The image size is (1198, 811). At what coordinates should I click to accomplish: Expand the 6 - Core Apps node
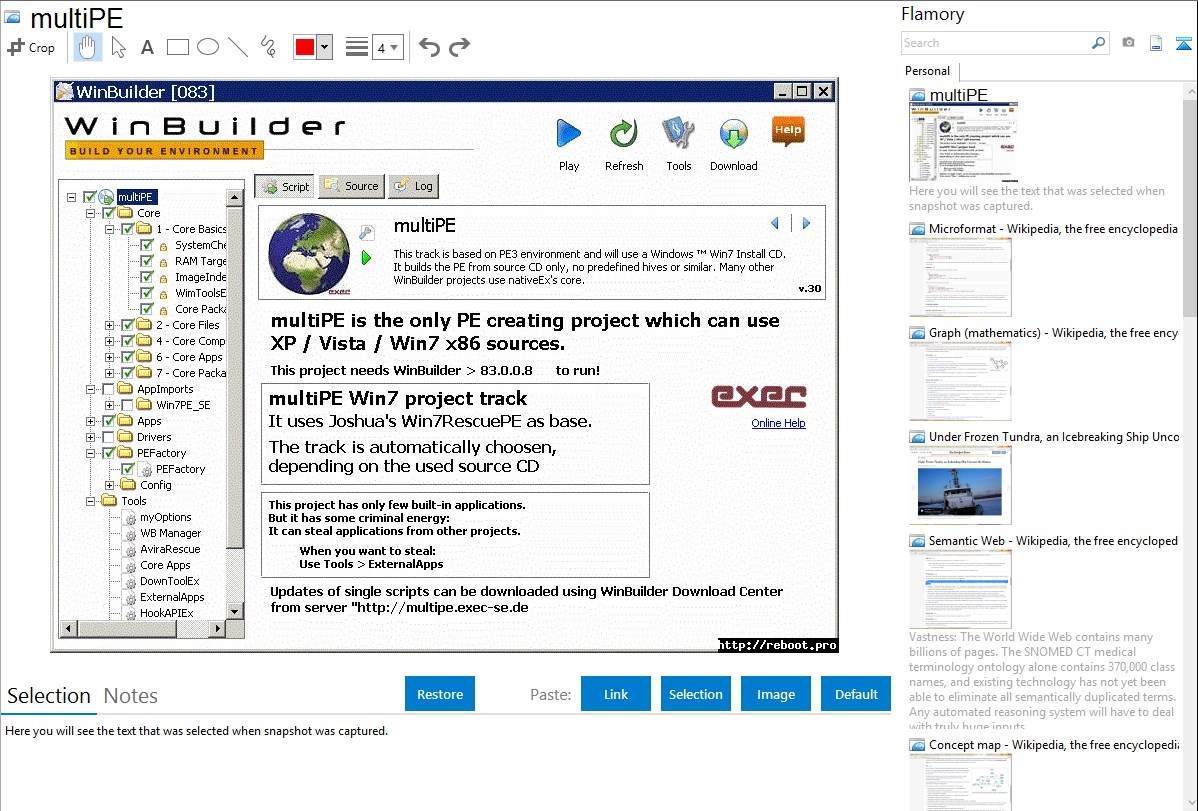tap(109, 358)
